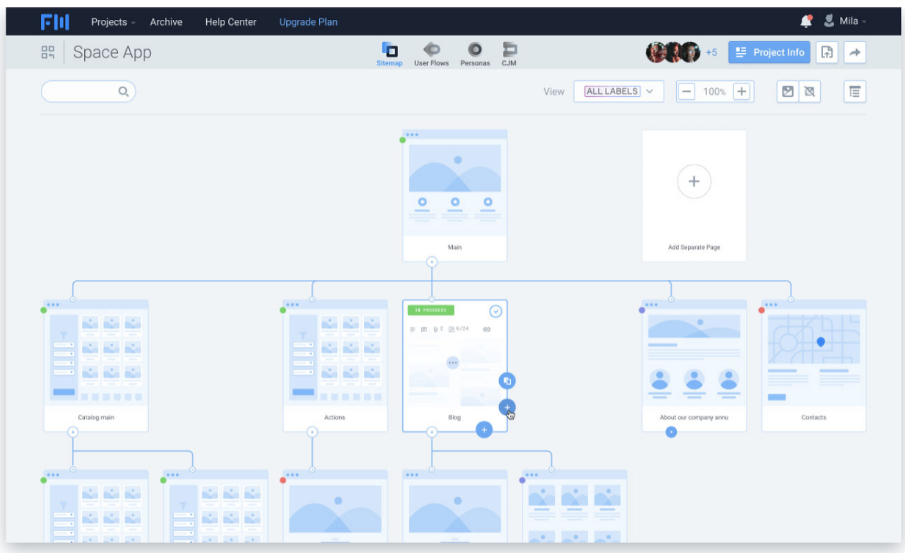Toggle the Blog page checkmark circle
This screenshot has width=905, height=553.
point(495,312)
